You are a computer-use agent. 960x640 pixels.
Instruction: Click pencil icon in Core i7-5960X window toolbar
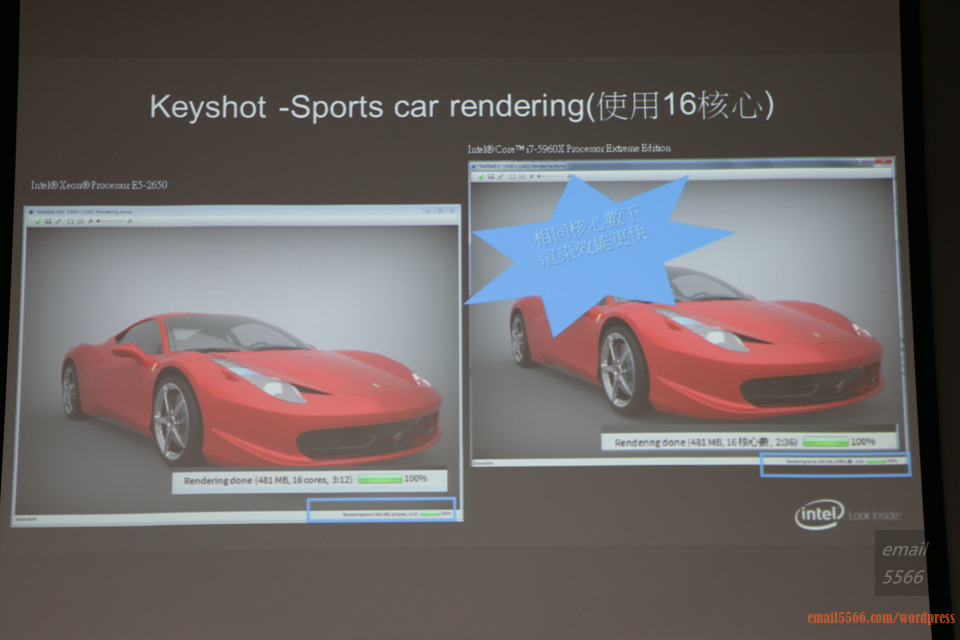click(x=500, y=177)
